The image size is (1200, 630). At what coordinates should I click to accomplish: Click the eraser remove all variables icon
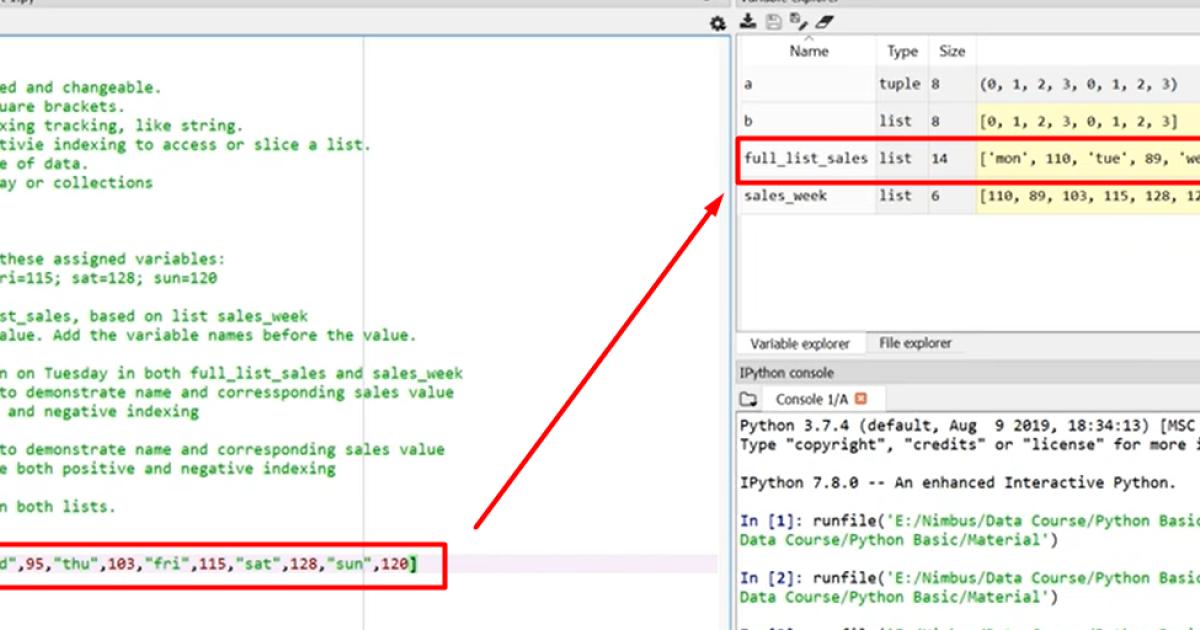(x=824, y=21)
